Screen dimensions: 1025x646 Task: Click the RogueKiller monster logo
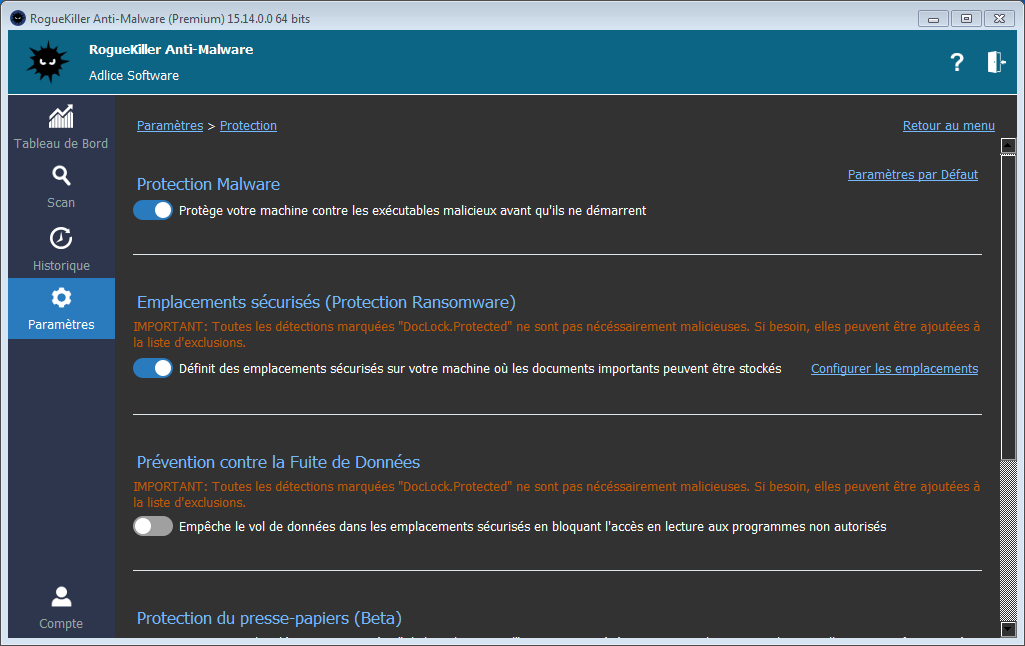[x=47, y=62]
